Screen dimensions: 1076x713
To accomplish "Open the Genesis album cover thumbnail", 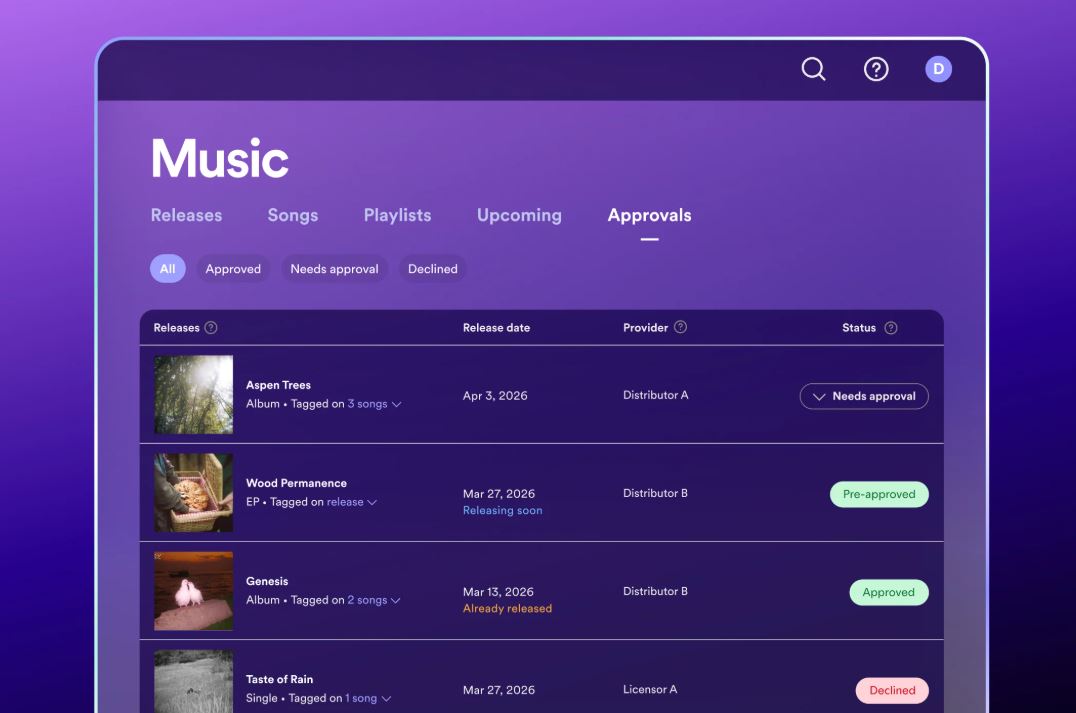I will (x=193, y=591).
